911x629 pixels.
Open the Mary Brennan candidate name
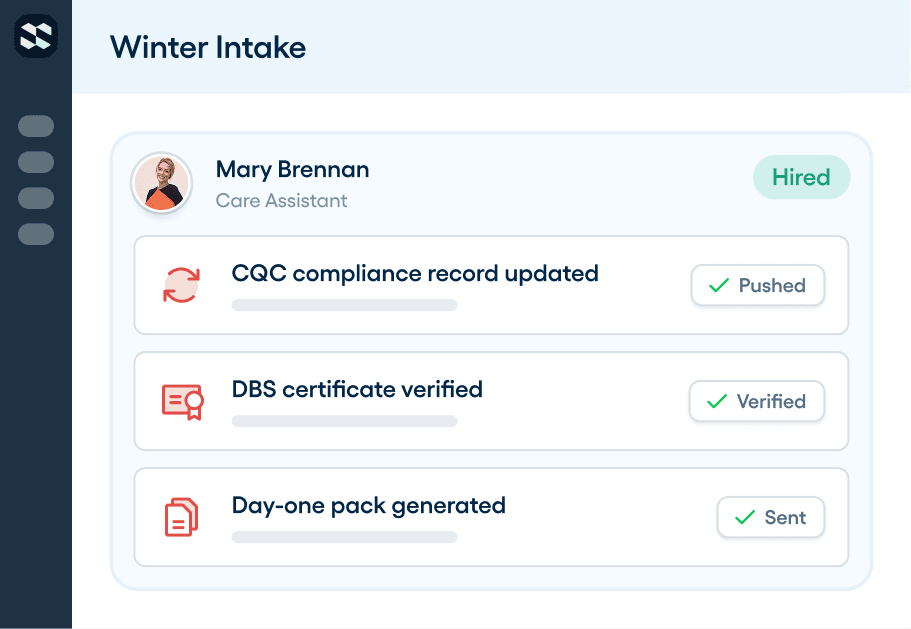click(292, 170)
